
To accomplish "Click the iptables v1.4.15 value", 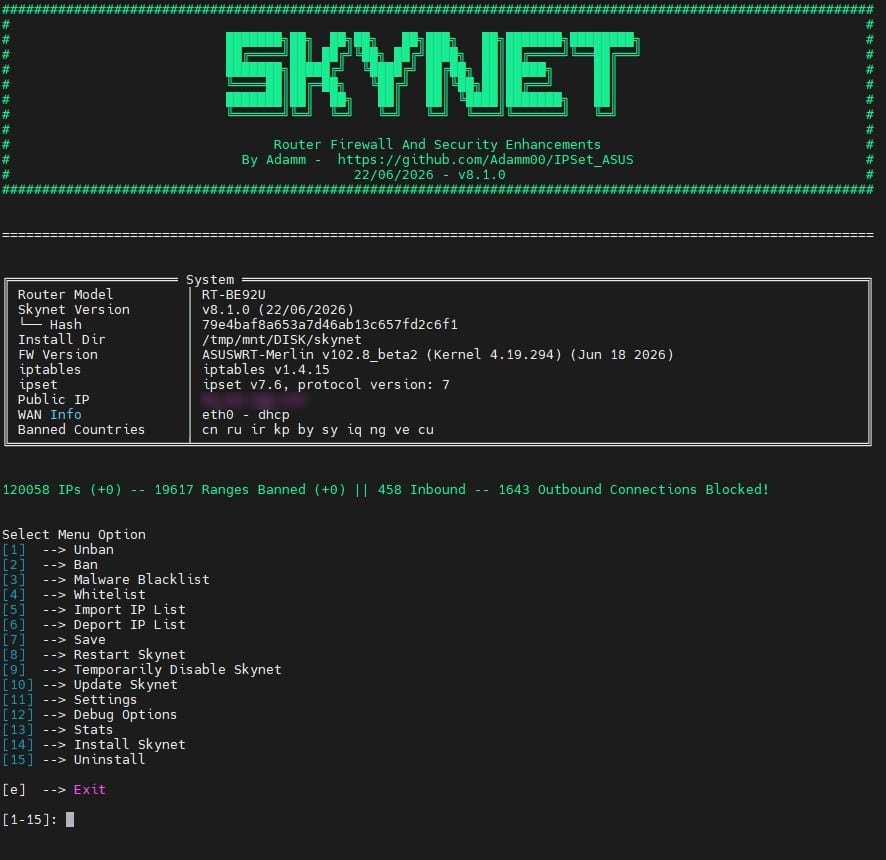I will click(266, 370).
